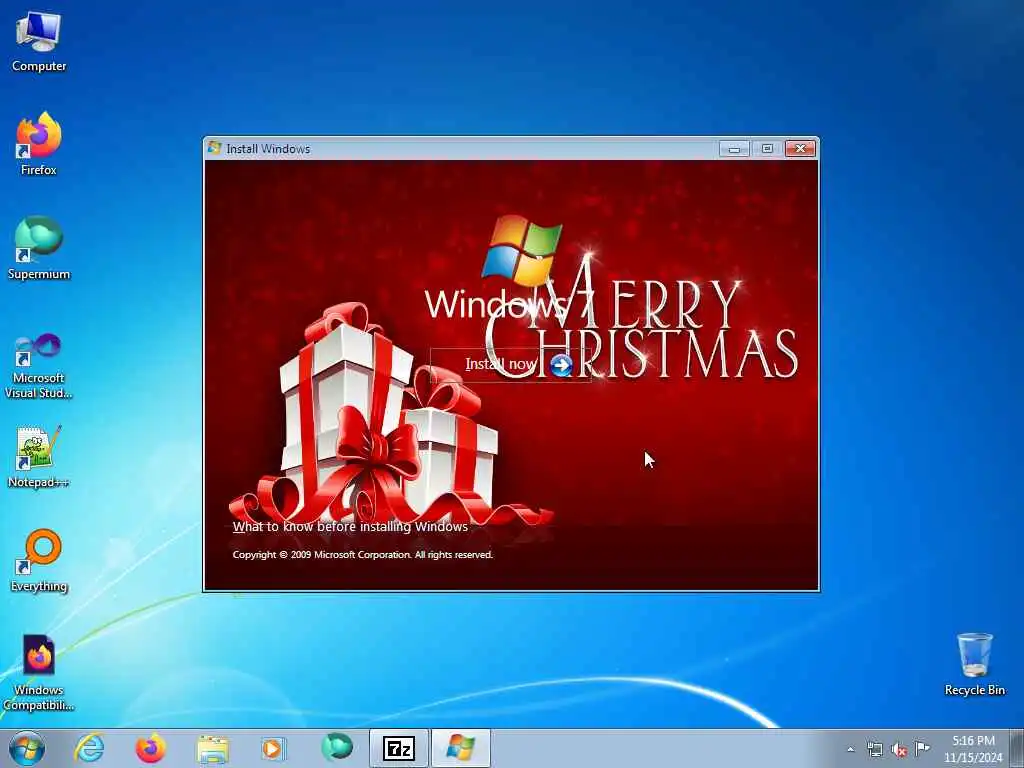Show hidden system tray icons
Viewport: 1024px width, 768px height.
pyautogui.click(x=850, y=749)
